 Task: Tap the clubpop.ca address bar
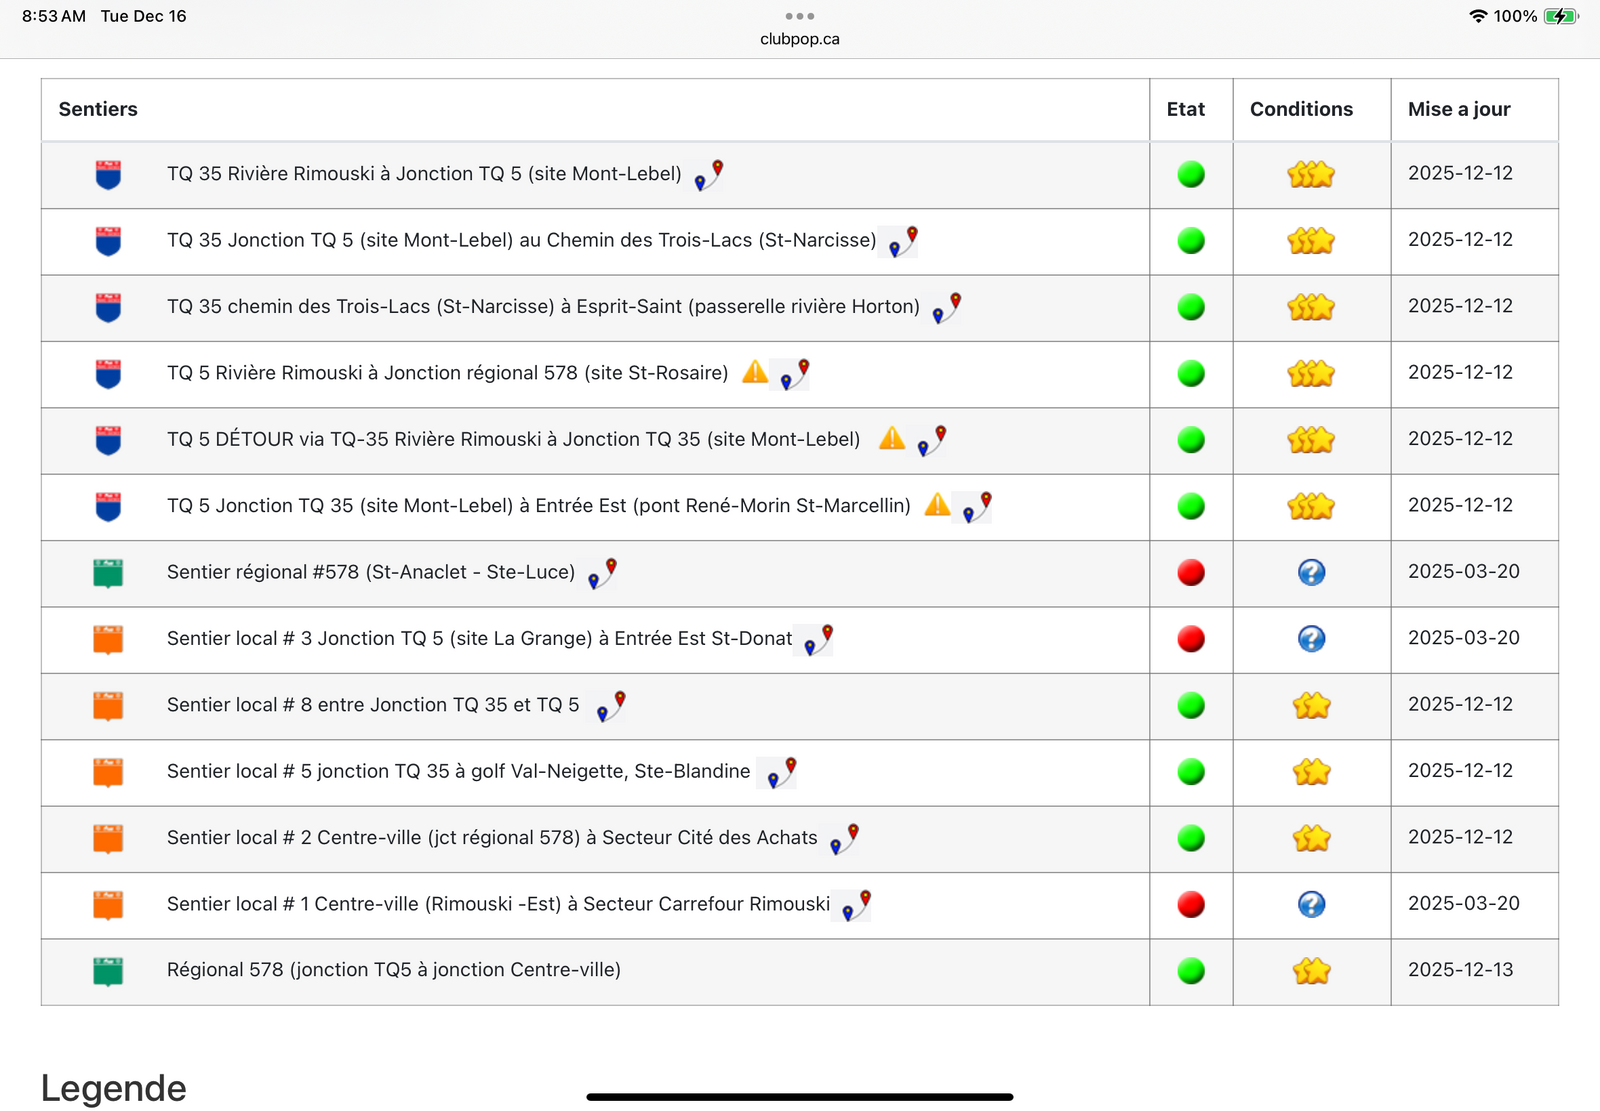799,39
